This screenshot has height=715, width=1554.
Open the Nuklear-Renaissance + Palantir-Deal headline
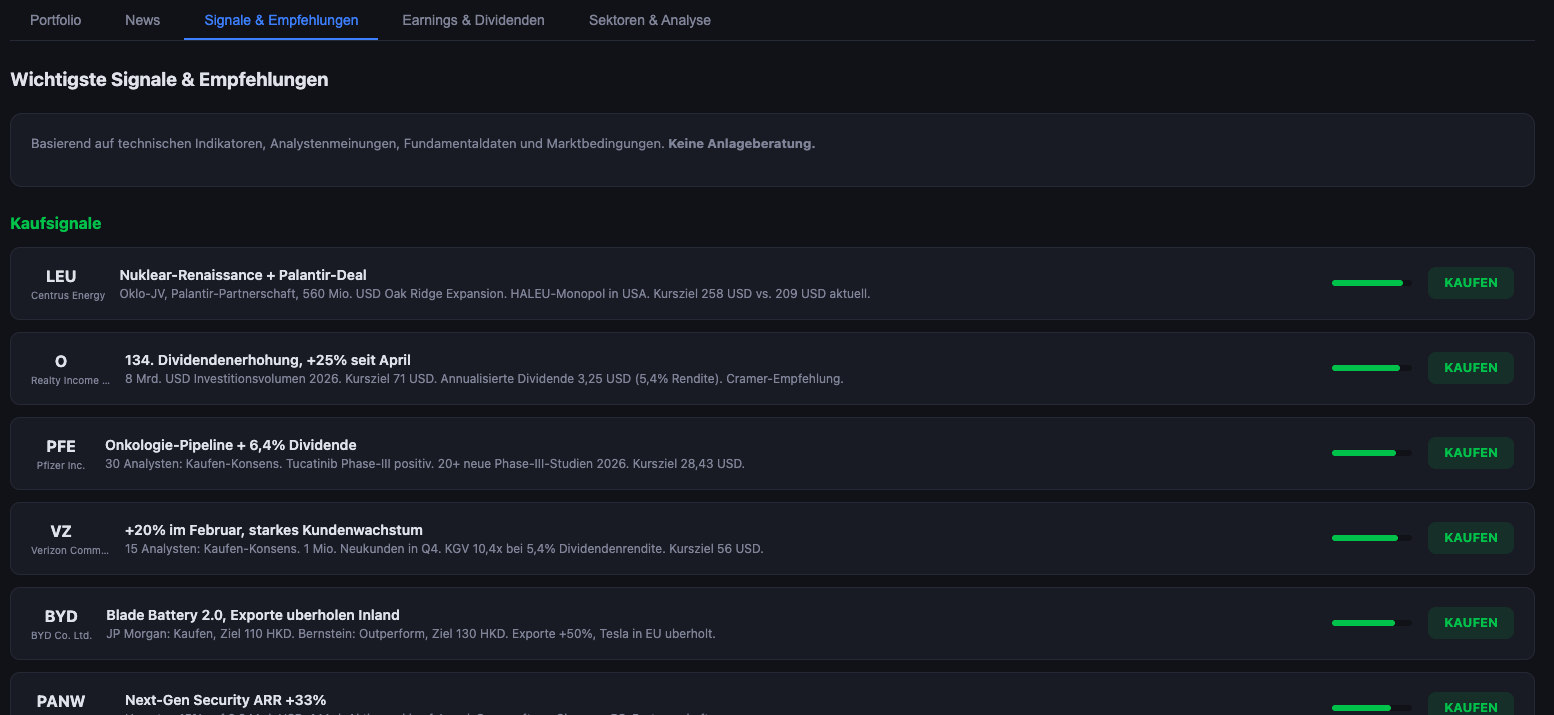click(242, 274)
